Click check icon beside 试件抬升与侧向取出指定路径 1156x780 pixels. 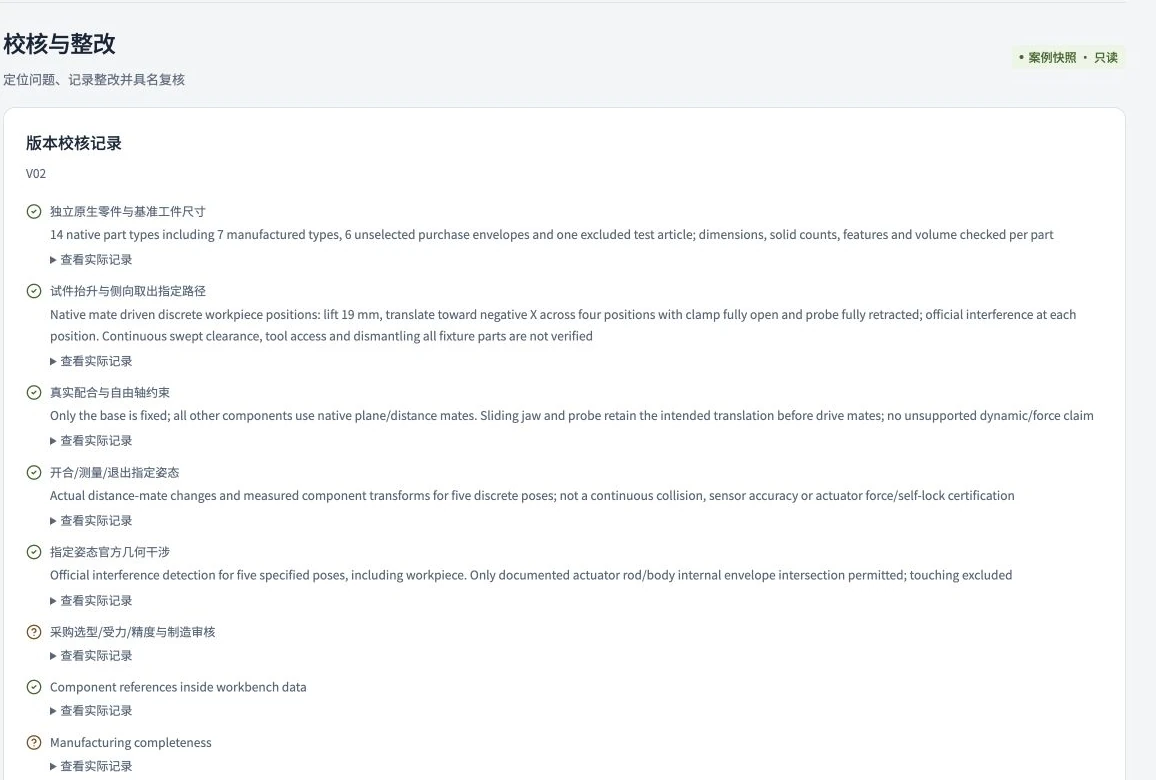[34, 291]
